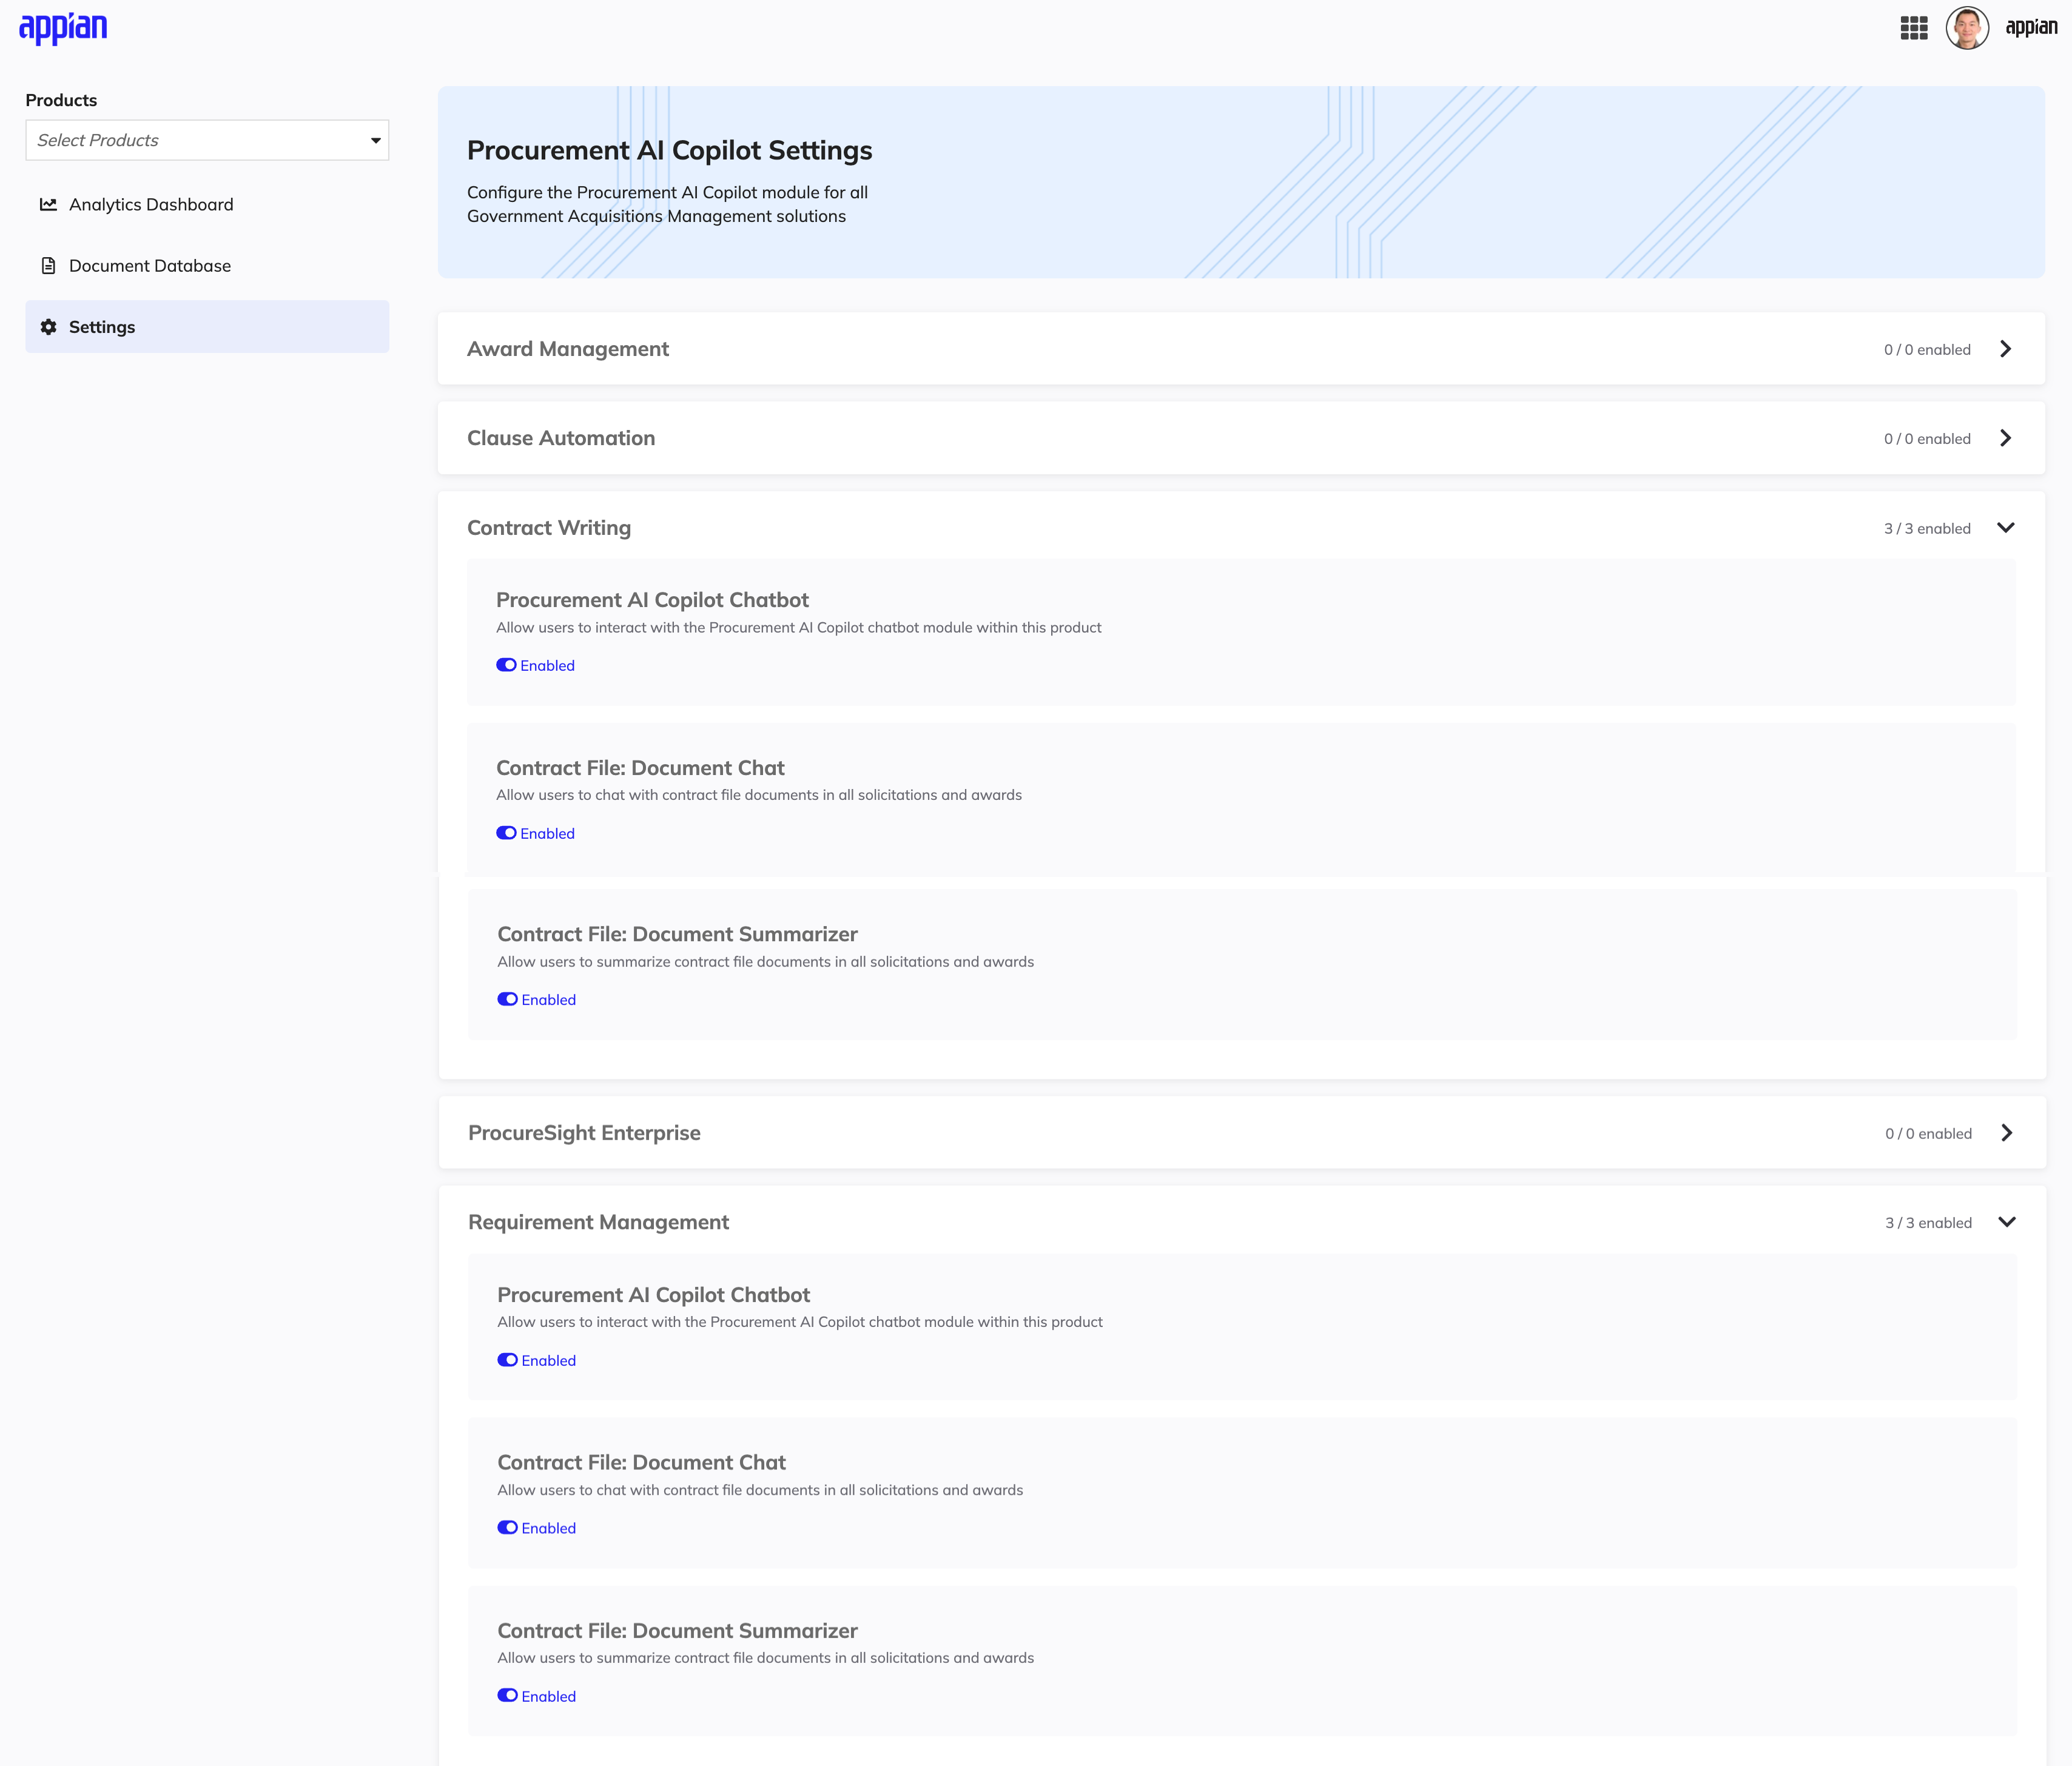Open the user profile avatar menu
This screenshot has width=2072, height=1766.
point(1967,28)
